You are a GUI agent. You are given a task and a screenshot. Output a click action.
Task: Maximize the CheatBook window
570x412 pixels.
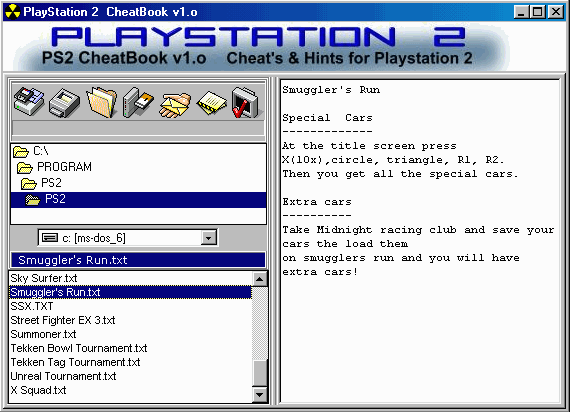(x=538, y=12)
